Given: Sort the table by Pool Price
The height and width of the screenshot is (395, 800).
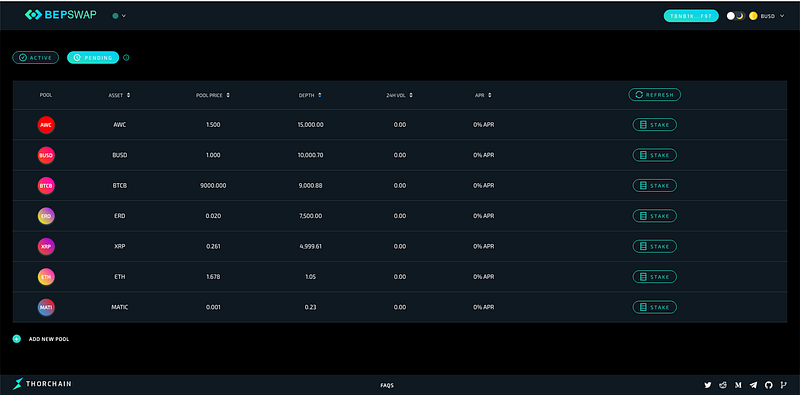Looking at the screenshot, I should (213, 95).
